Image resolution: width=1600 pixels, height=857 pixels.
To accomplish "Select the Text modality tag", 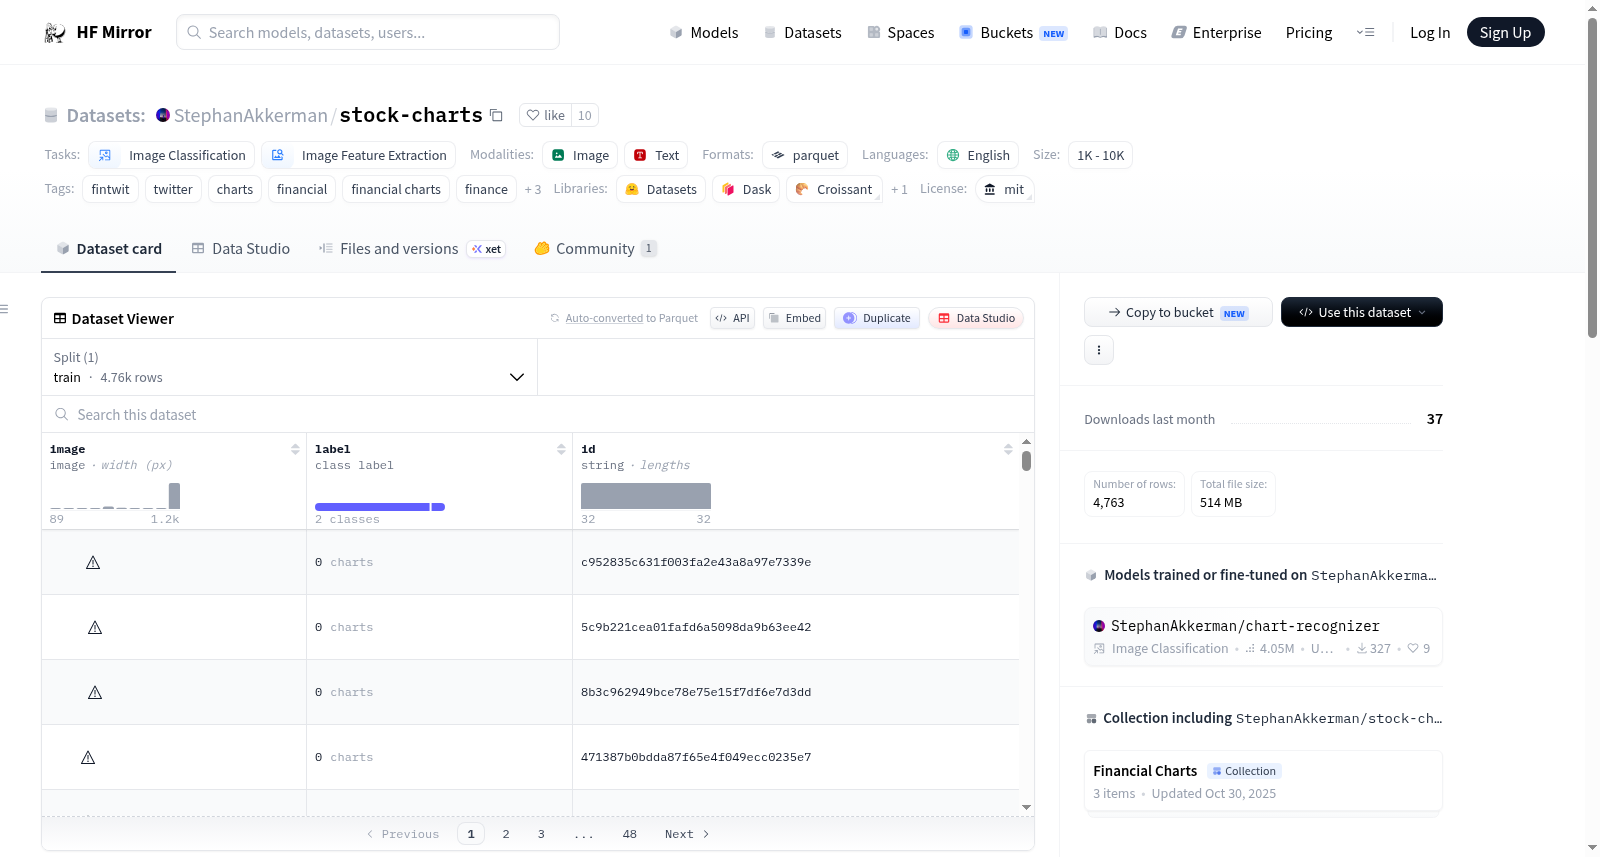I will (x=656, y=155).
